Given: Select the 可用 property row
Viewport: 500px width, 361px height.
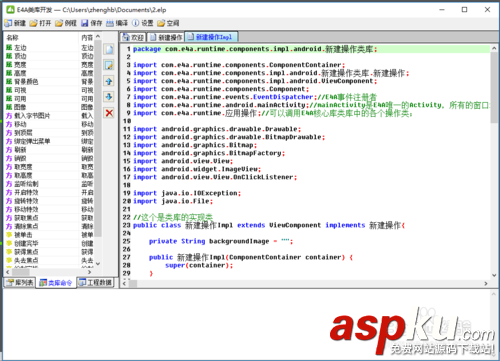Looking at the screenshot, I should (49, 99).
